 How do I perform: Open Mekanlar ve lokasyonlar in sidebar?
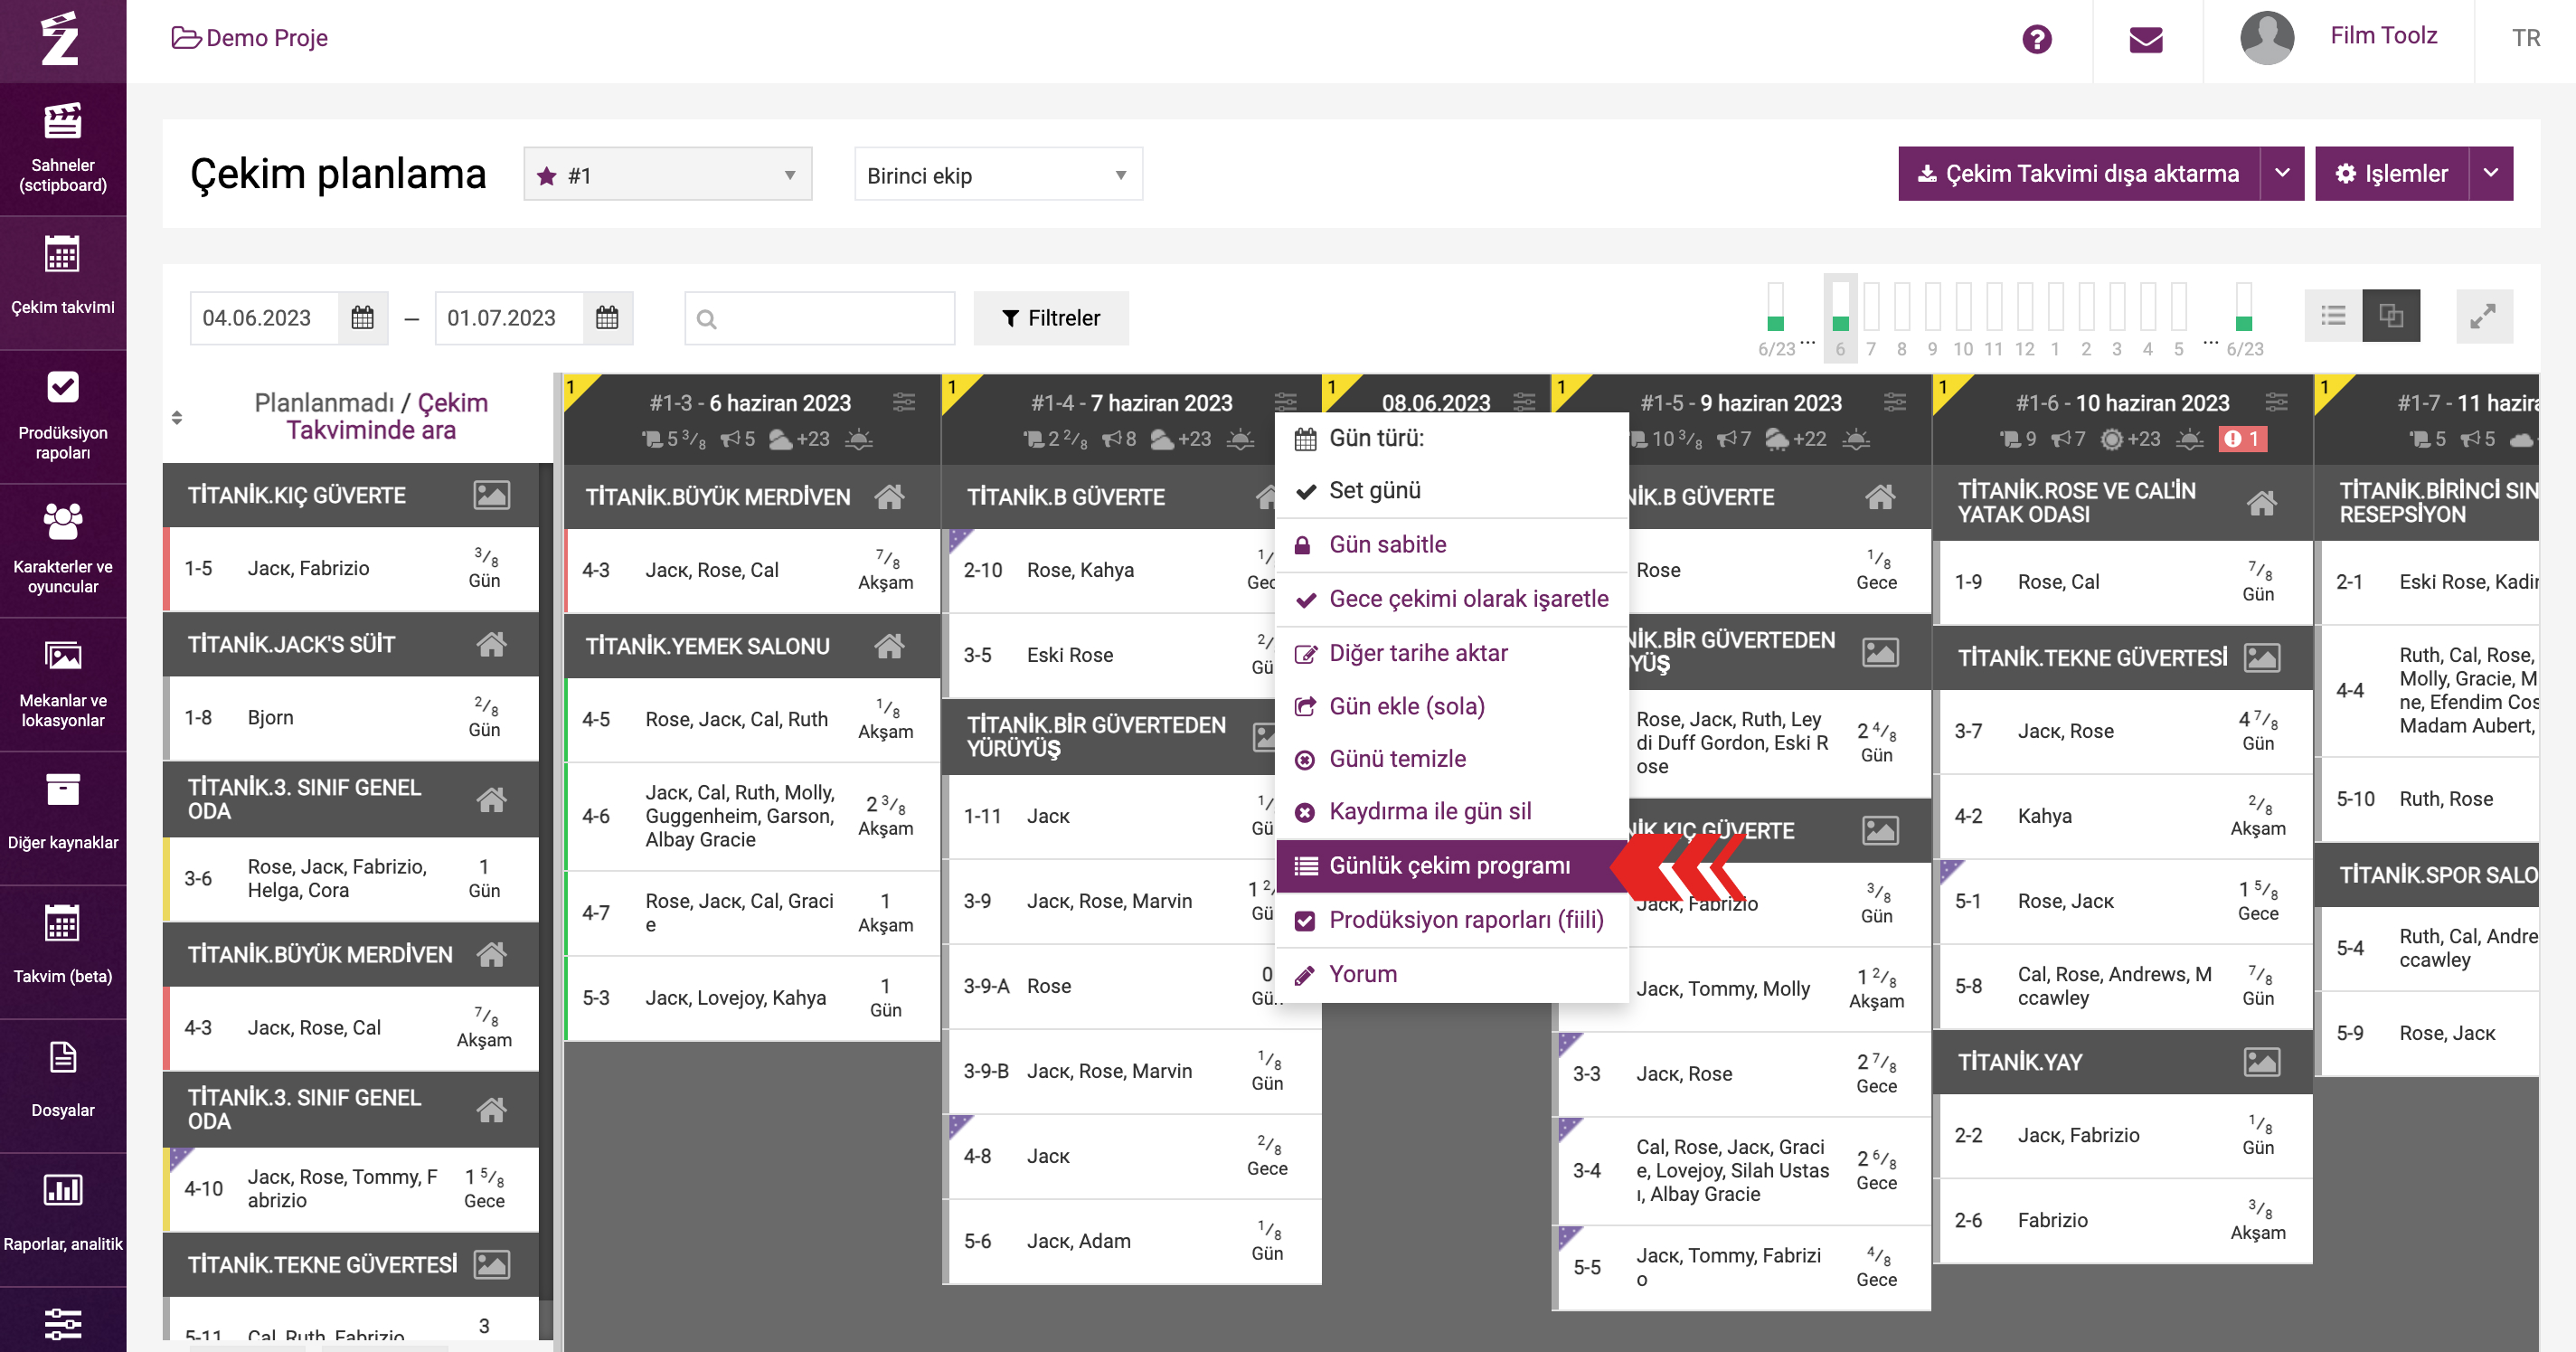pos(63,685)
